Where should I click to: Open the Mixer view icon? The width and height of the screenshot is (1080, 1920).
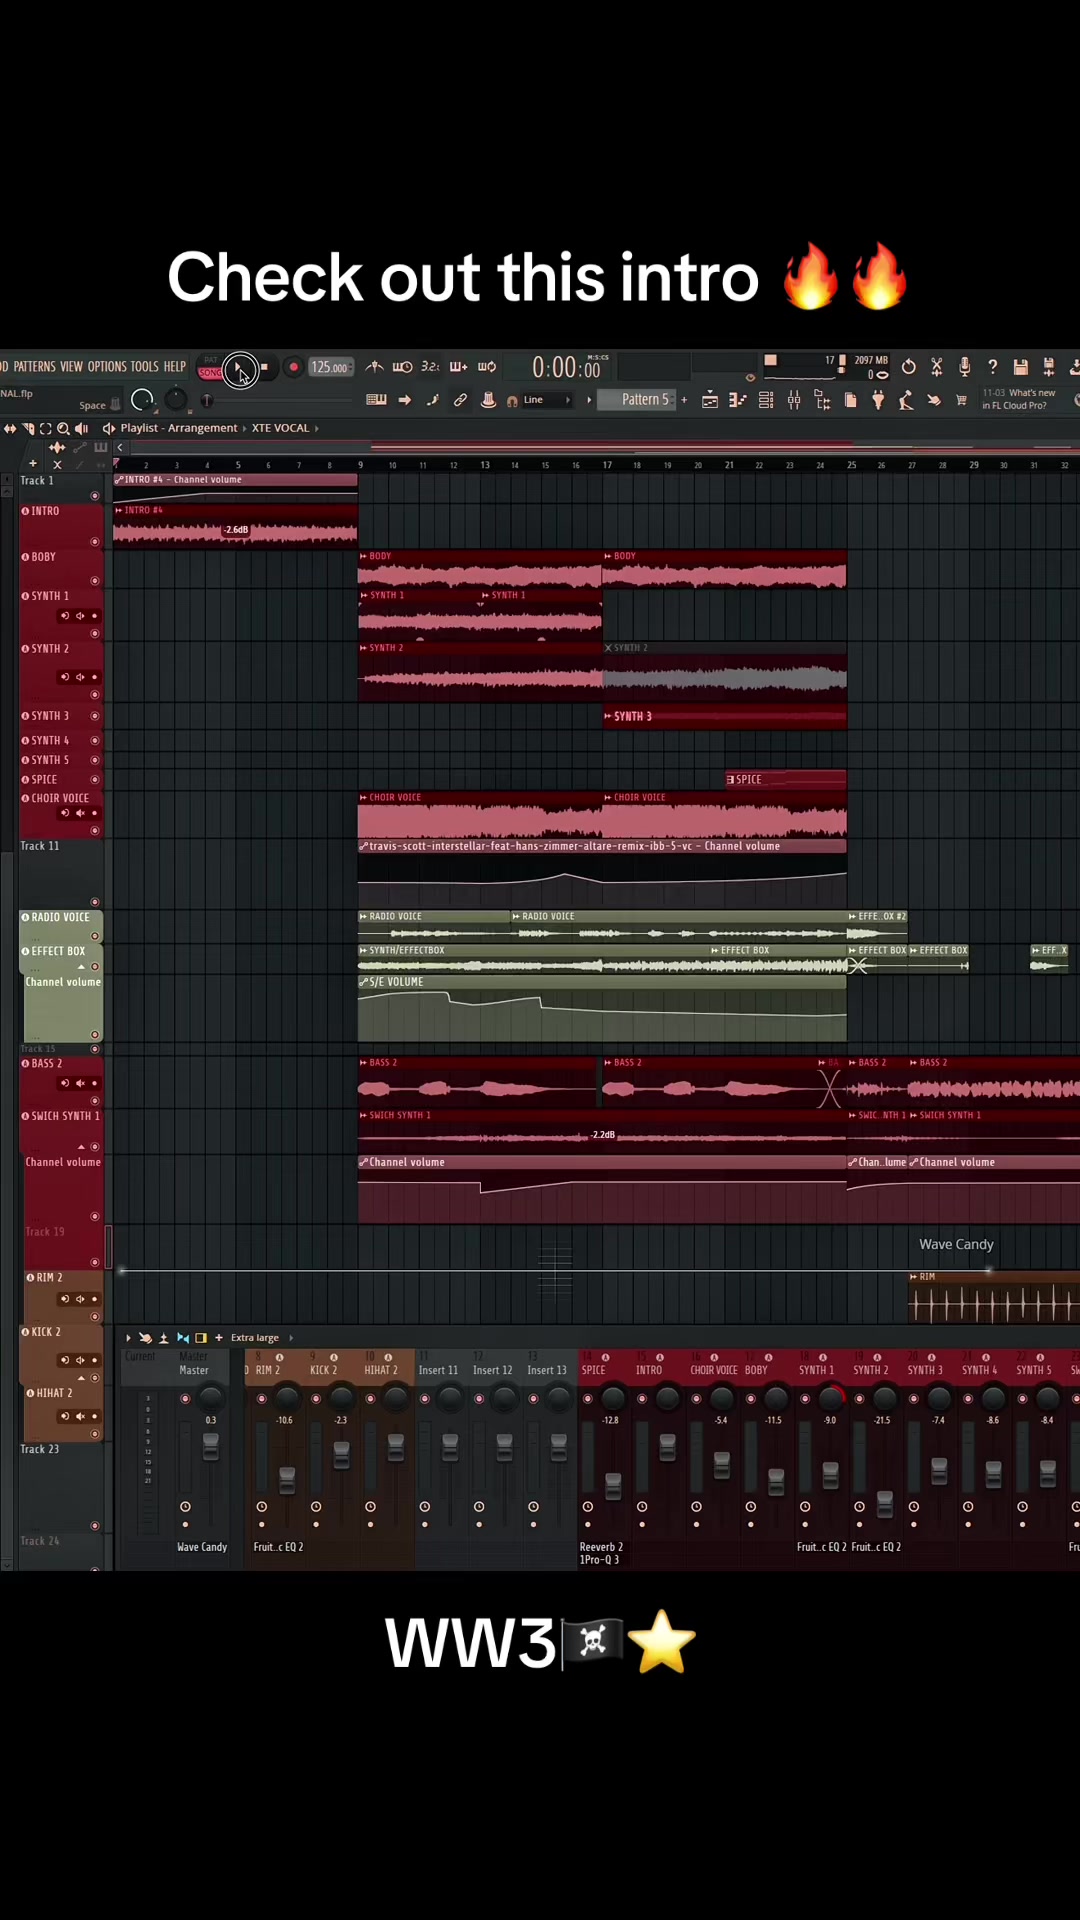point(794,400)
